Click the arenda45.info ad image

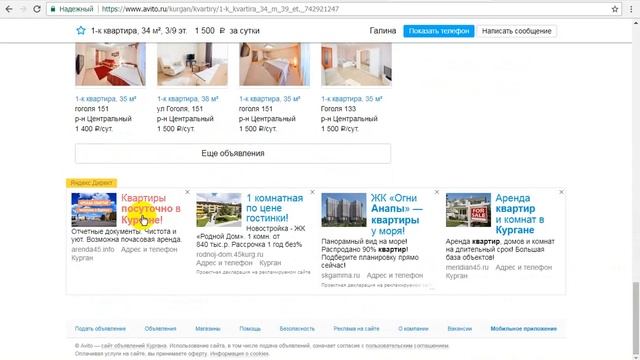pyautogui.click(x=94, y=210)
